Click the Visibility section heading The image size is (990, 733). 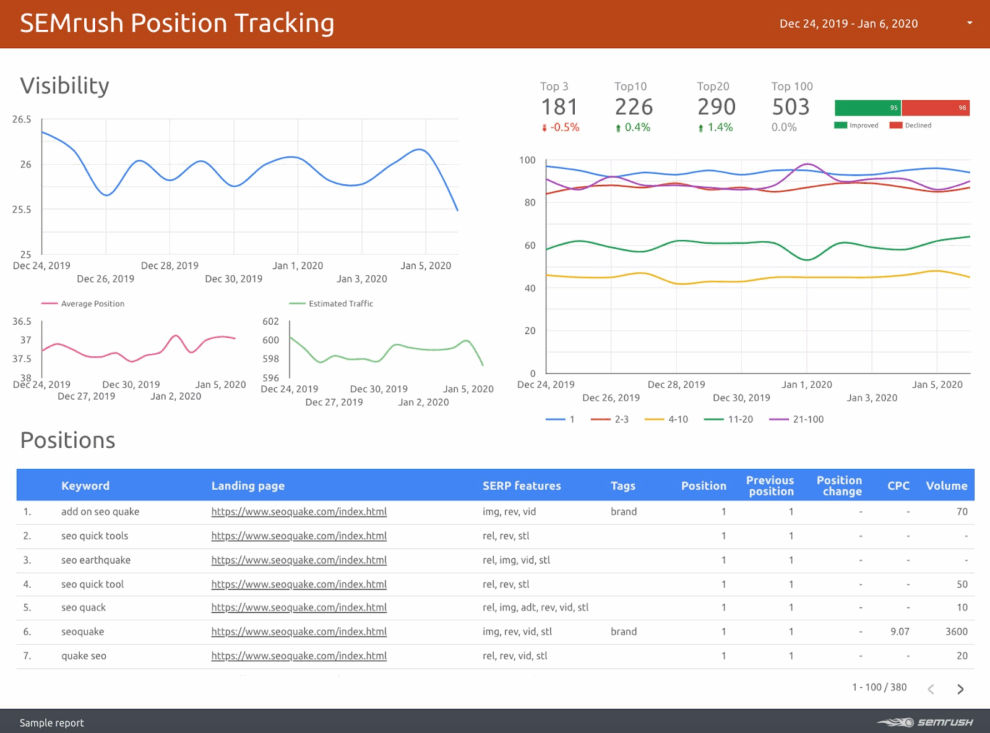pyautogui.click(x=64, y=86)
